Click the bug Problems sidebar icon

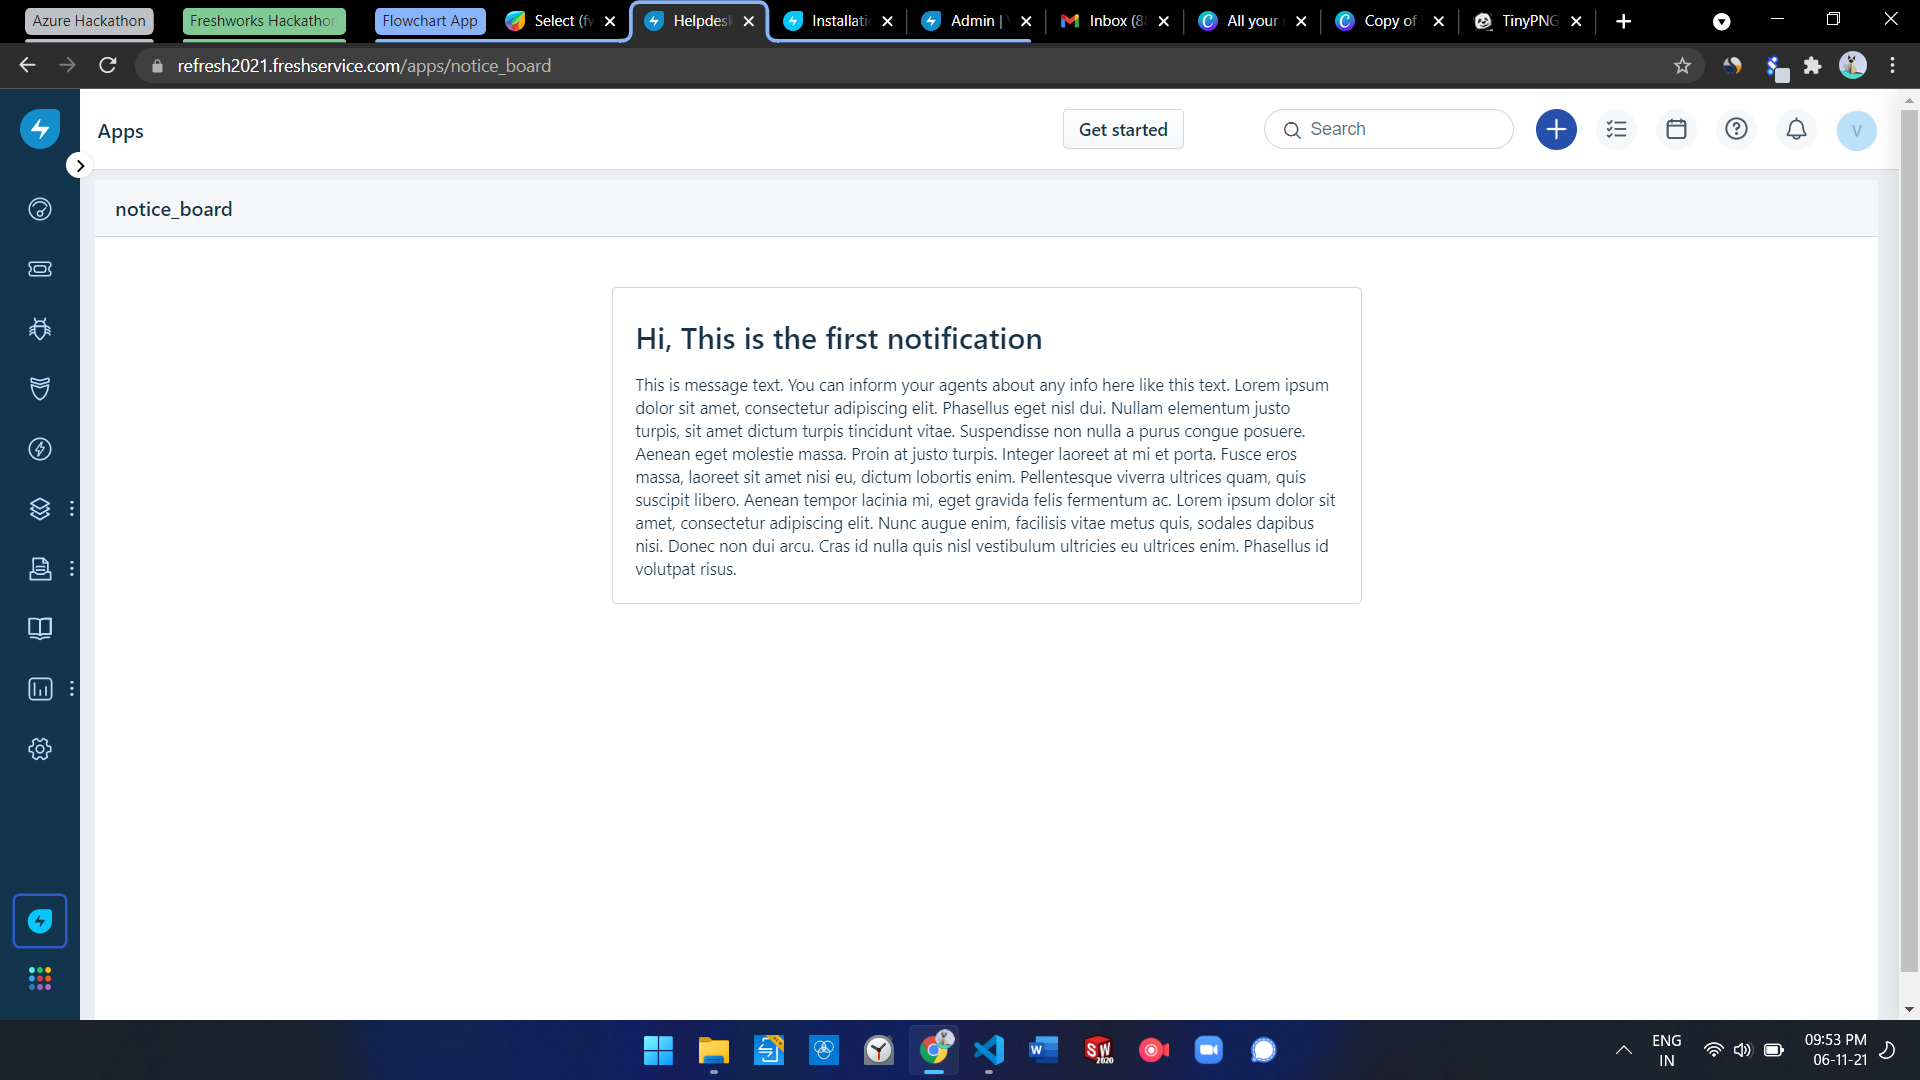pos(40,329)
